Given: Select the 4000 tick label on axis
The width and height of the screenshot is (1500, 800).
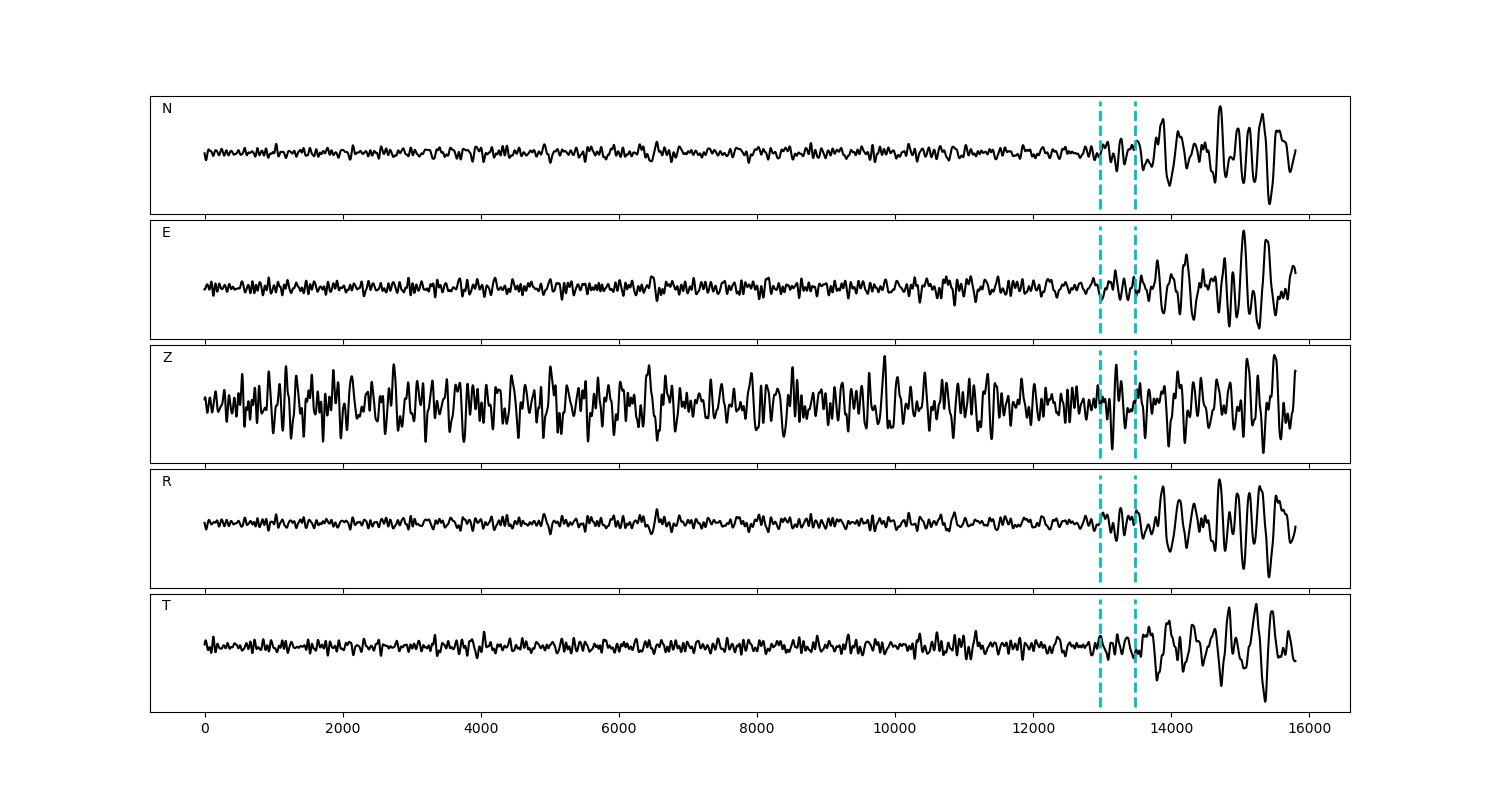Looking at the screenshot, I should (481, 730).
